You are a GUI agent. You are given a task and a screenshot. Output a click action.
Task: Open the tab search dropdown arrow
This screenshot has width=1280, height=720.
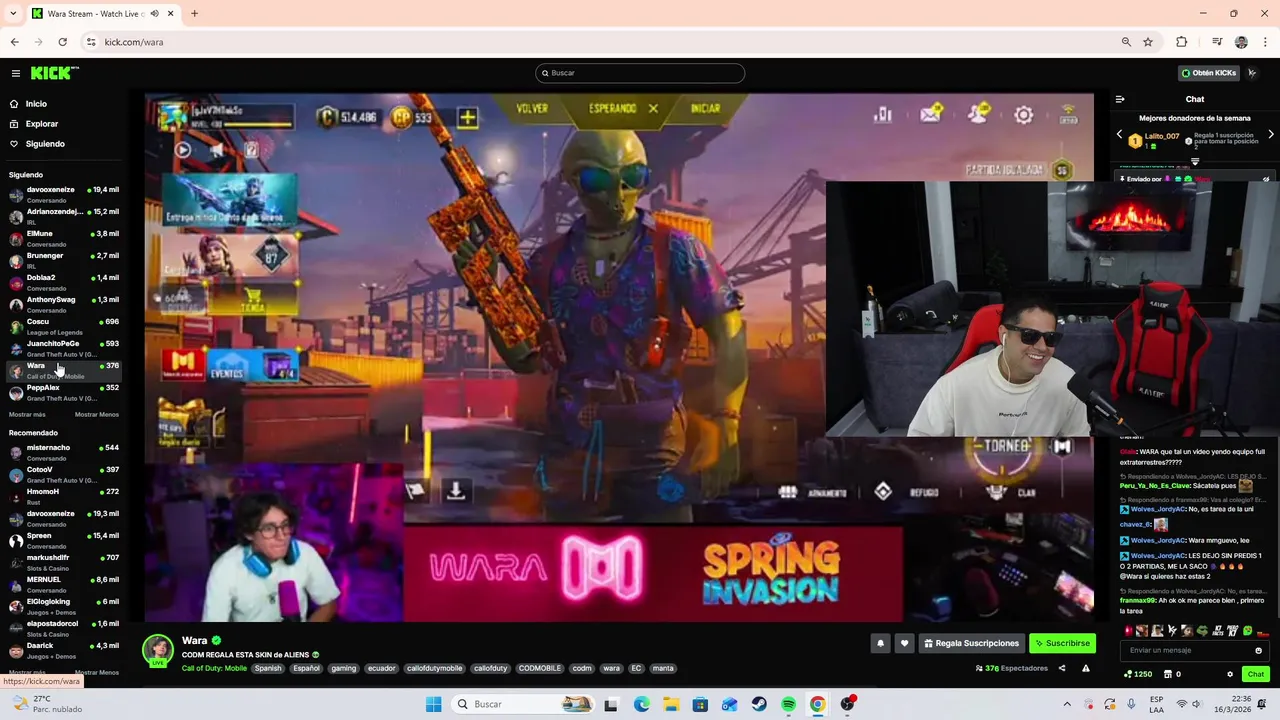pyautogui.click(x=13, y=13)
